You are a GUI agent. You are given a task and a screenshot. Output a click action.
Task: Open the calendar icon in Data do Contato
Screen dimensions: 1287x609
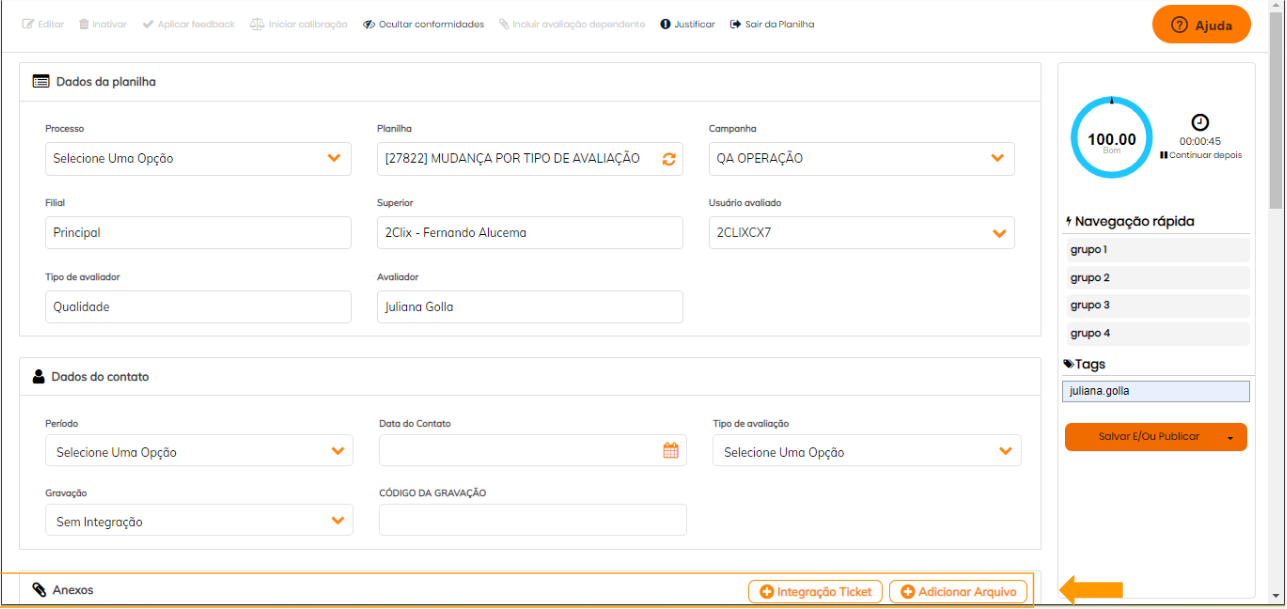671,451
